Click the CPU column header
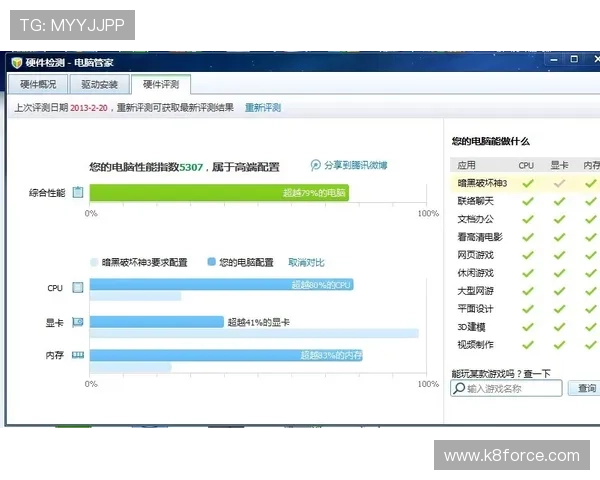The width and height of the screenshot is (600, 480). (x=526, y=165)
